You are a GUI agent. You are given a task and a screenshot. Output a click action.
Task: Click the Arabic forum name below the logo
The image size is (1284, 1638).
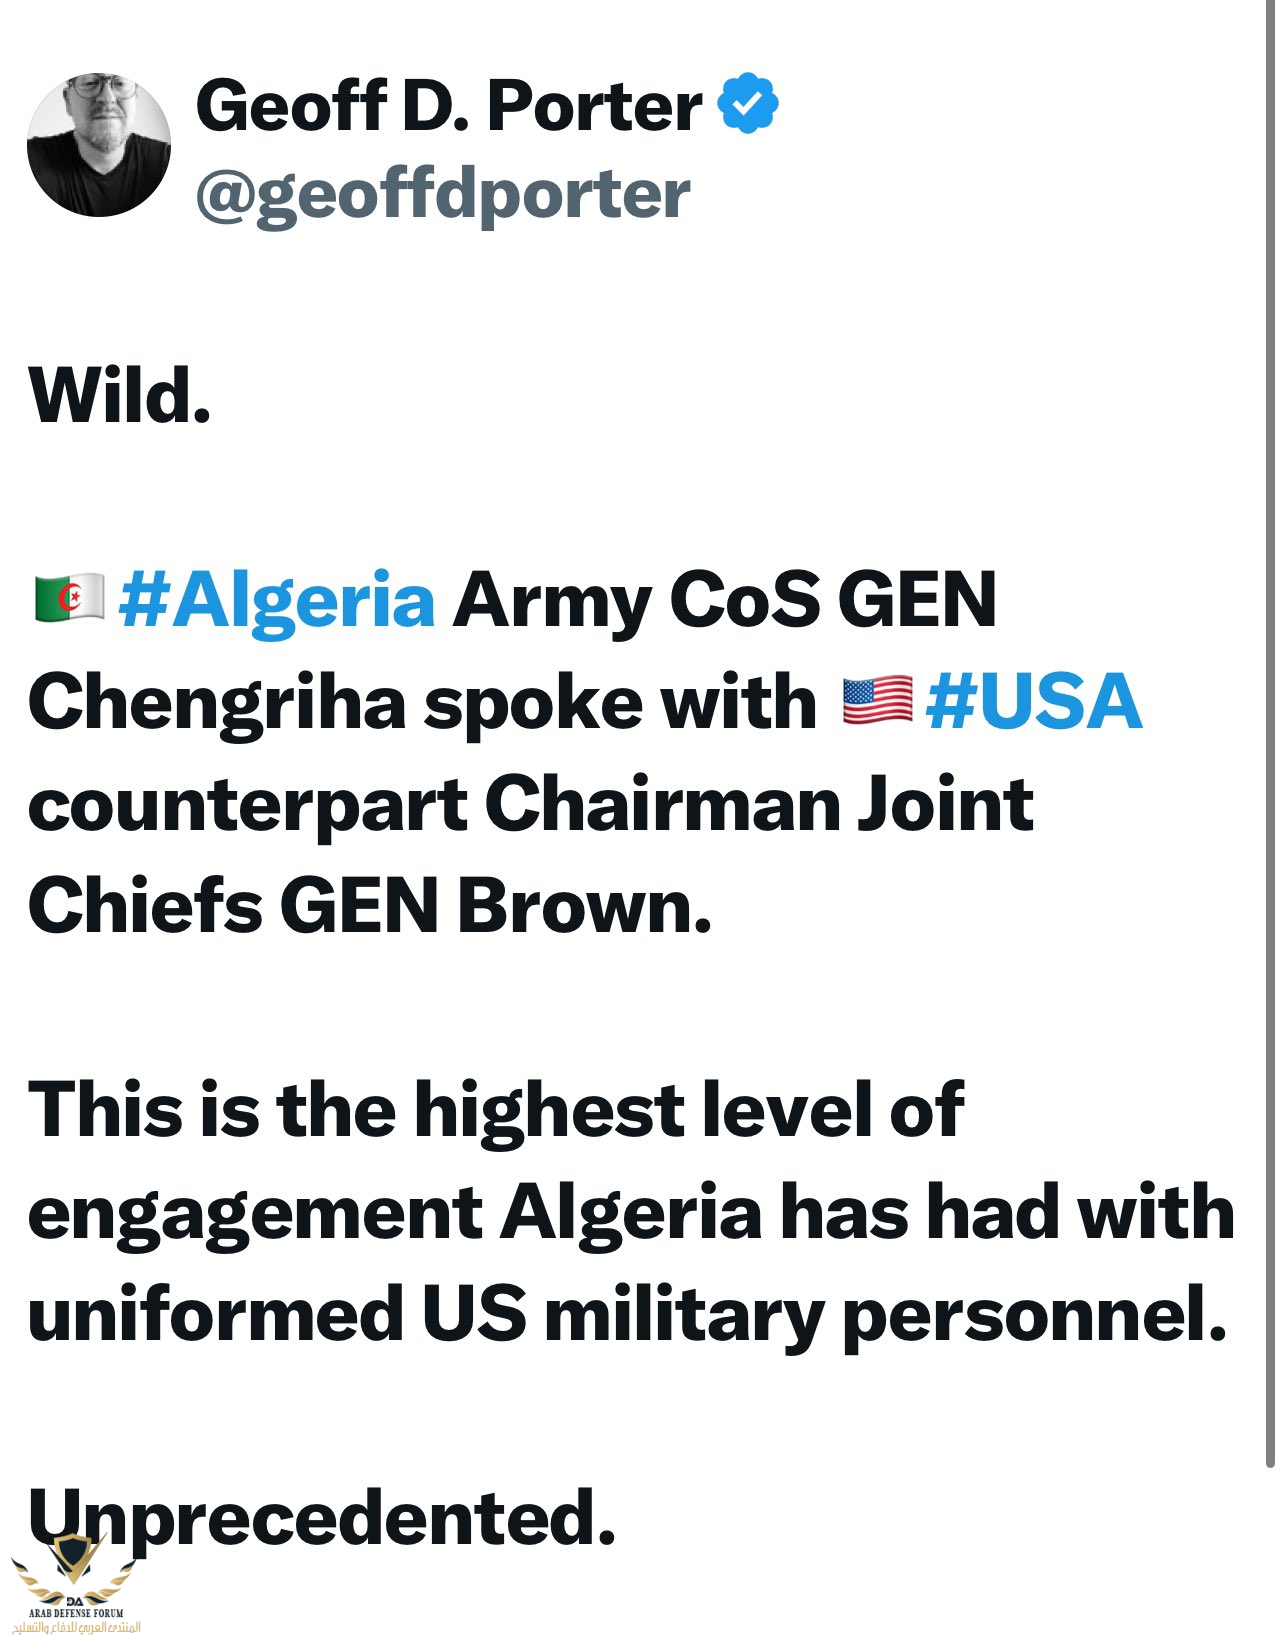[76, 1627]
